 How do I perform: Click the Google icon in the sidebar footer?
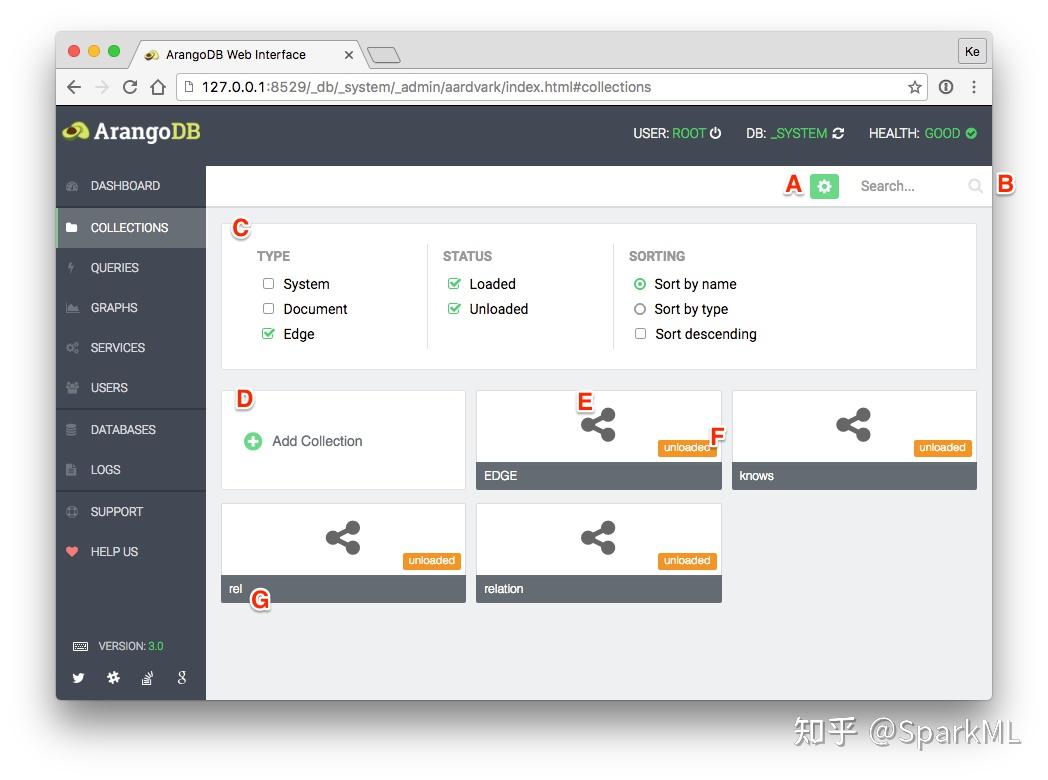click(181, 678)
